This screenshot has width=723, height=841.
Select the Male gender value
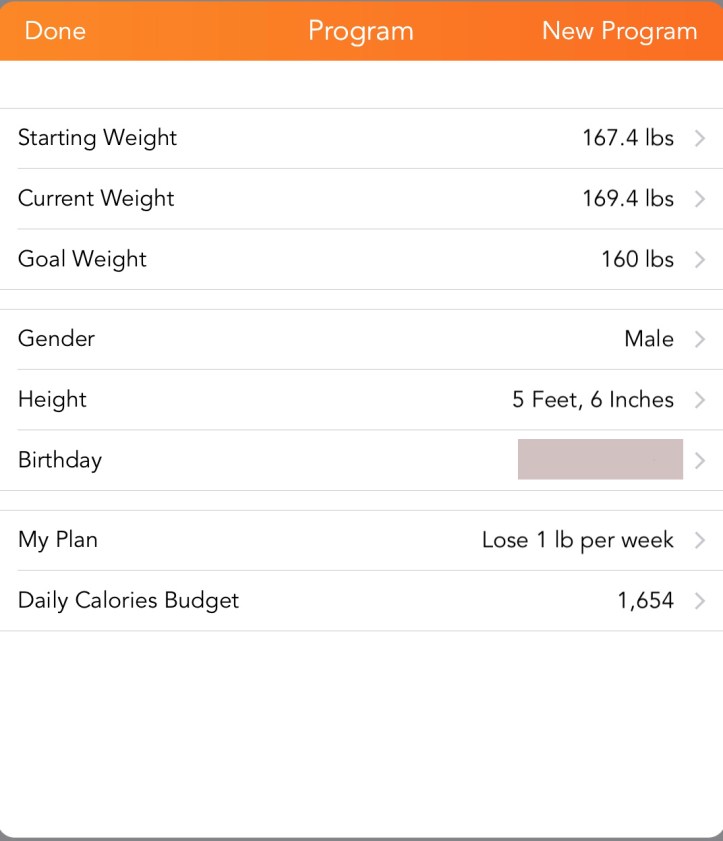(x=649, y=339)
